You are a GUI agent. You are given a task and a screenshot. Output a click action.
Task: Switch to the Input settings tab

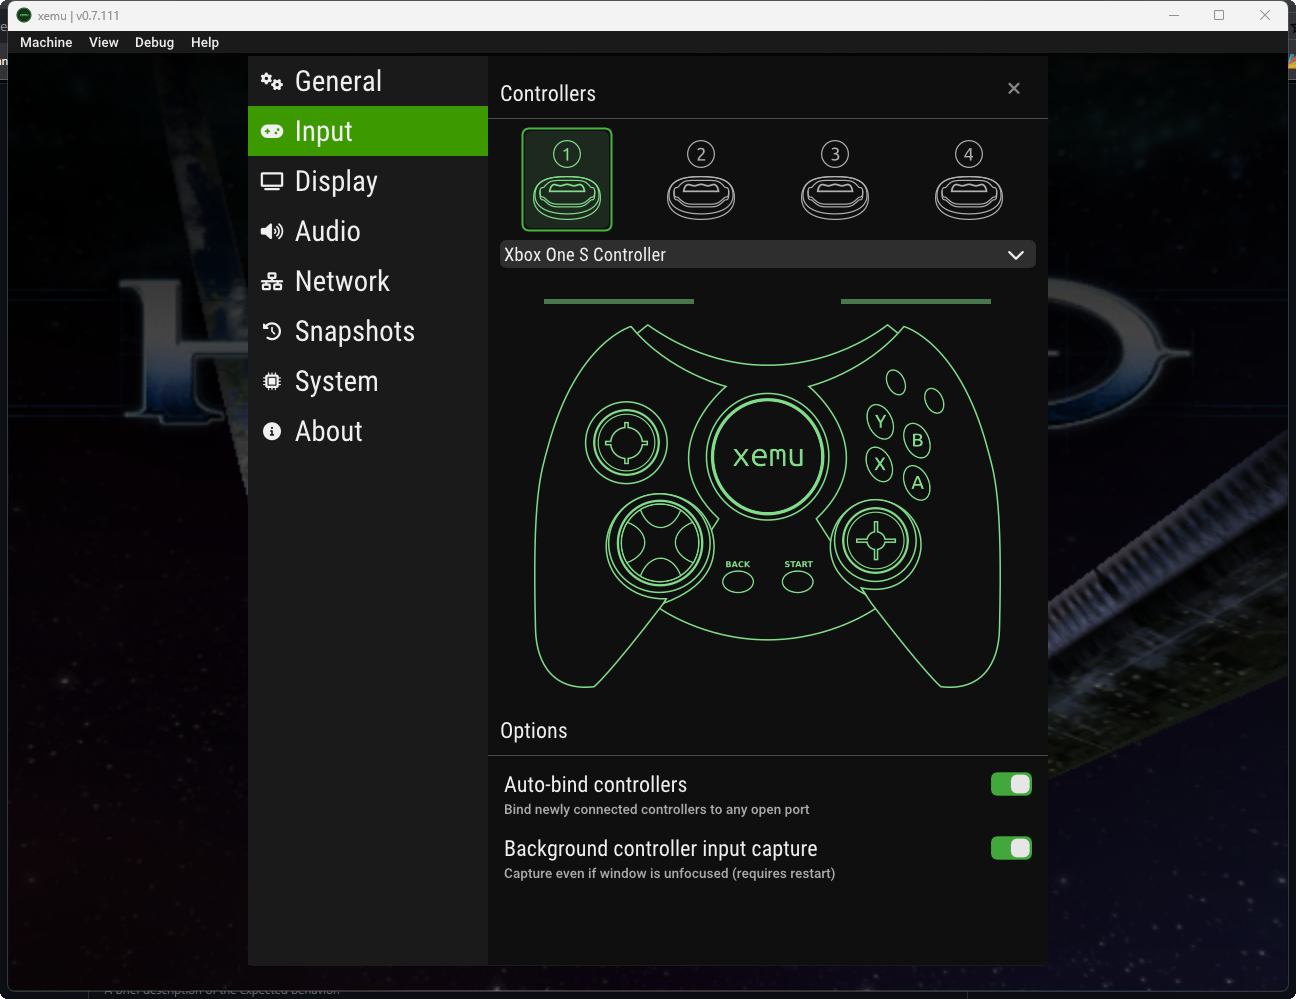tap(322, 131)
